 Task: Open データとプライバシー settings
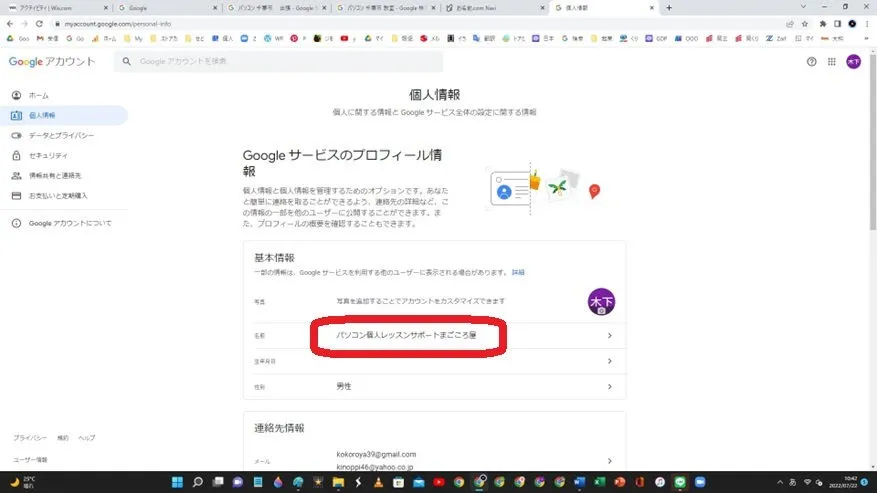(x=61, y=135)
